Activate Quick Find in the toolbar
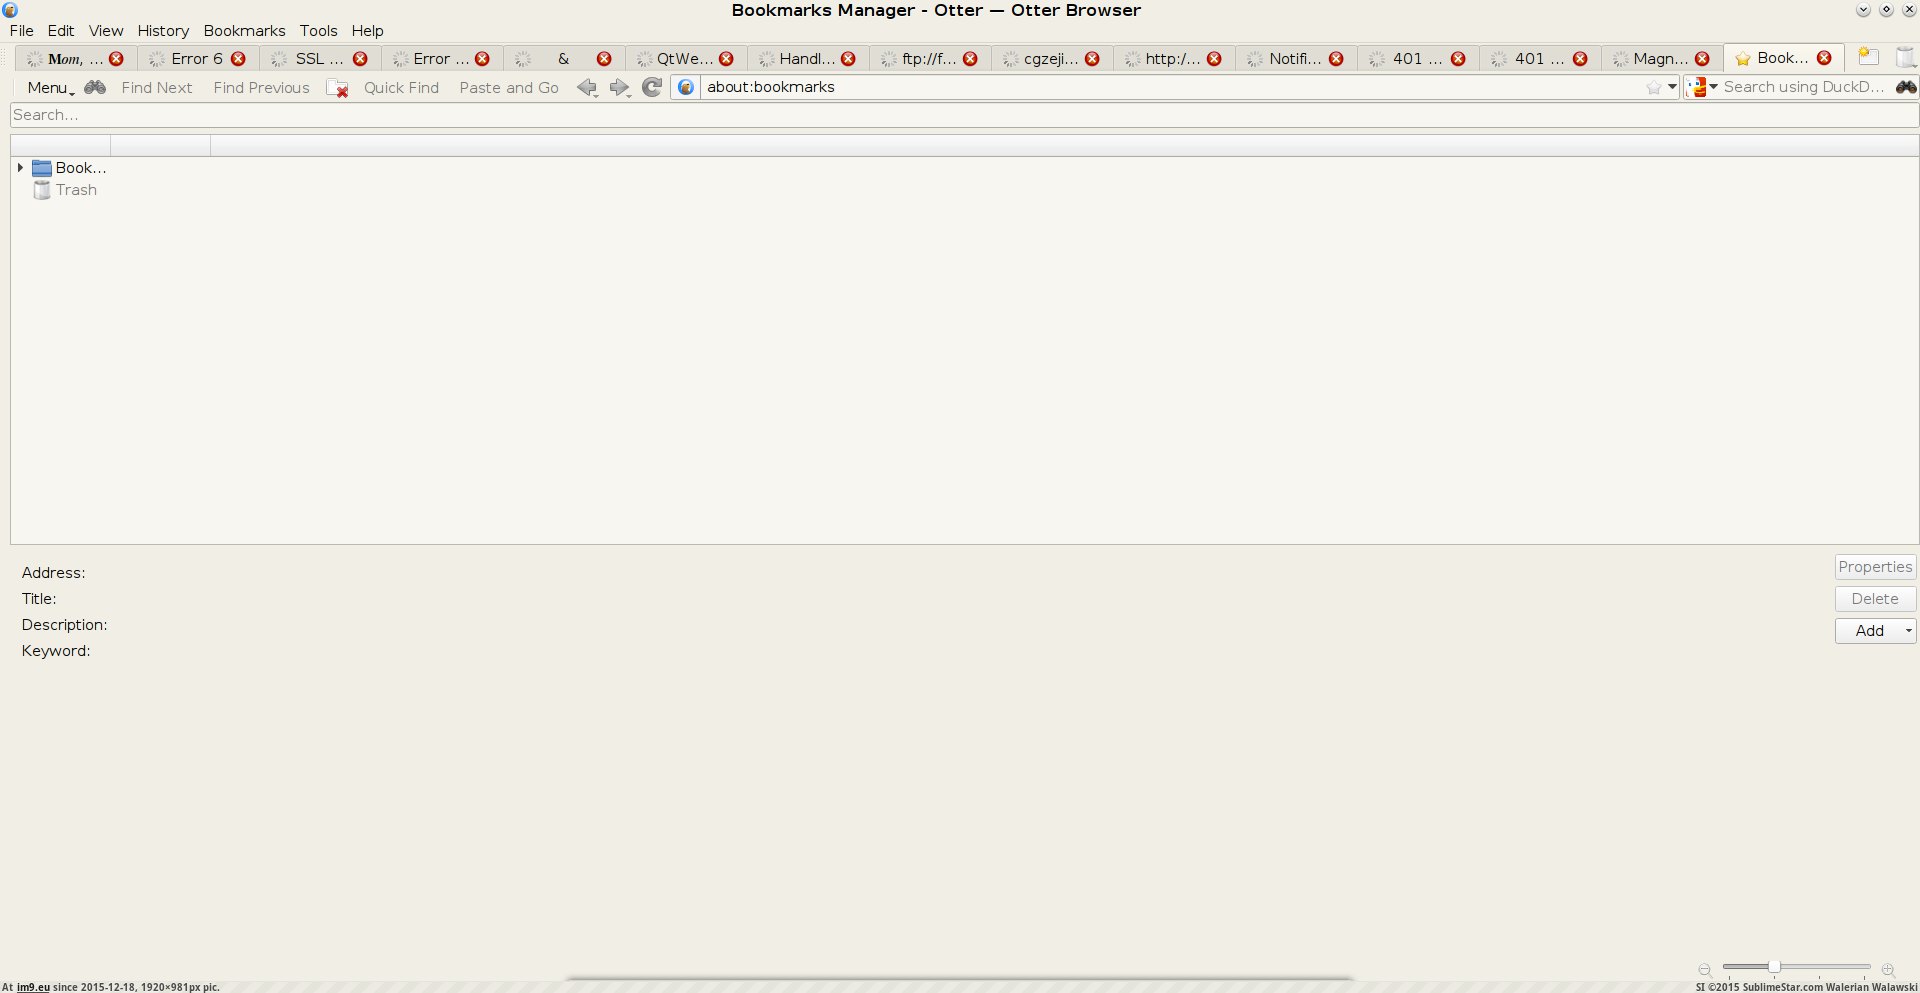1920x993 pixels. click(x=401, y=88)
